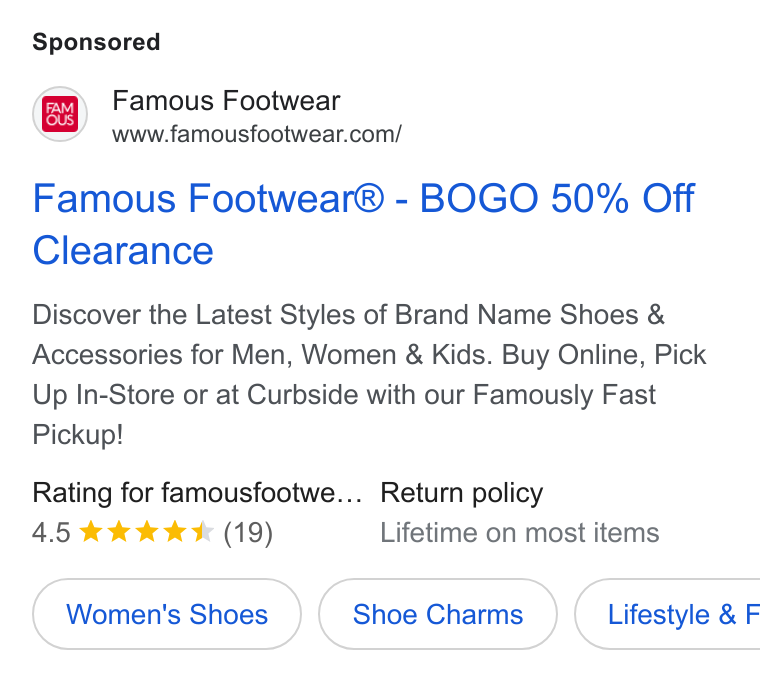Click the Famous Footwear advertiser name
Image resolution: width=760 pixels, height=682 pixels.
tap(226, 101)
